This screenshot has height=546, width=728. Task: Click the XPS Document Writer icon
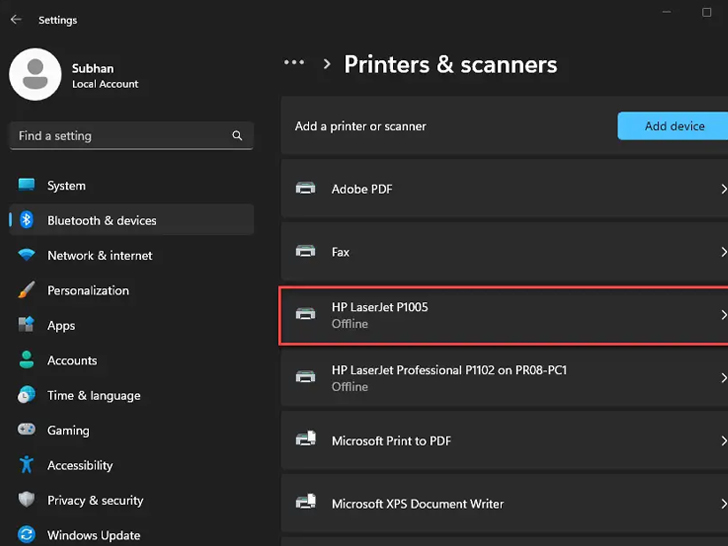pos(306,502)
